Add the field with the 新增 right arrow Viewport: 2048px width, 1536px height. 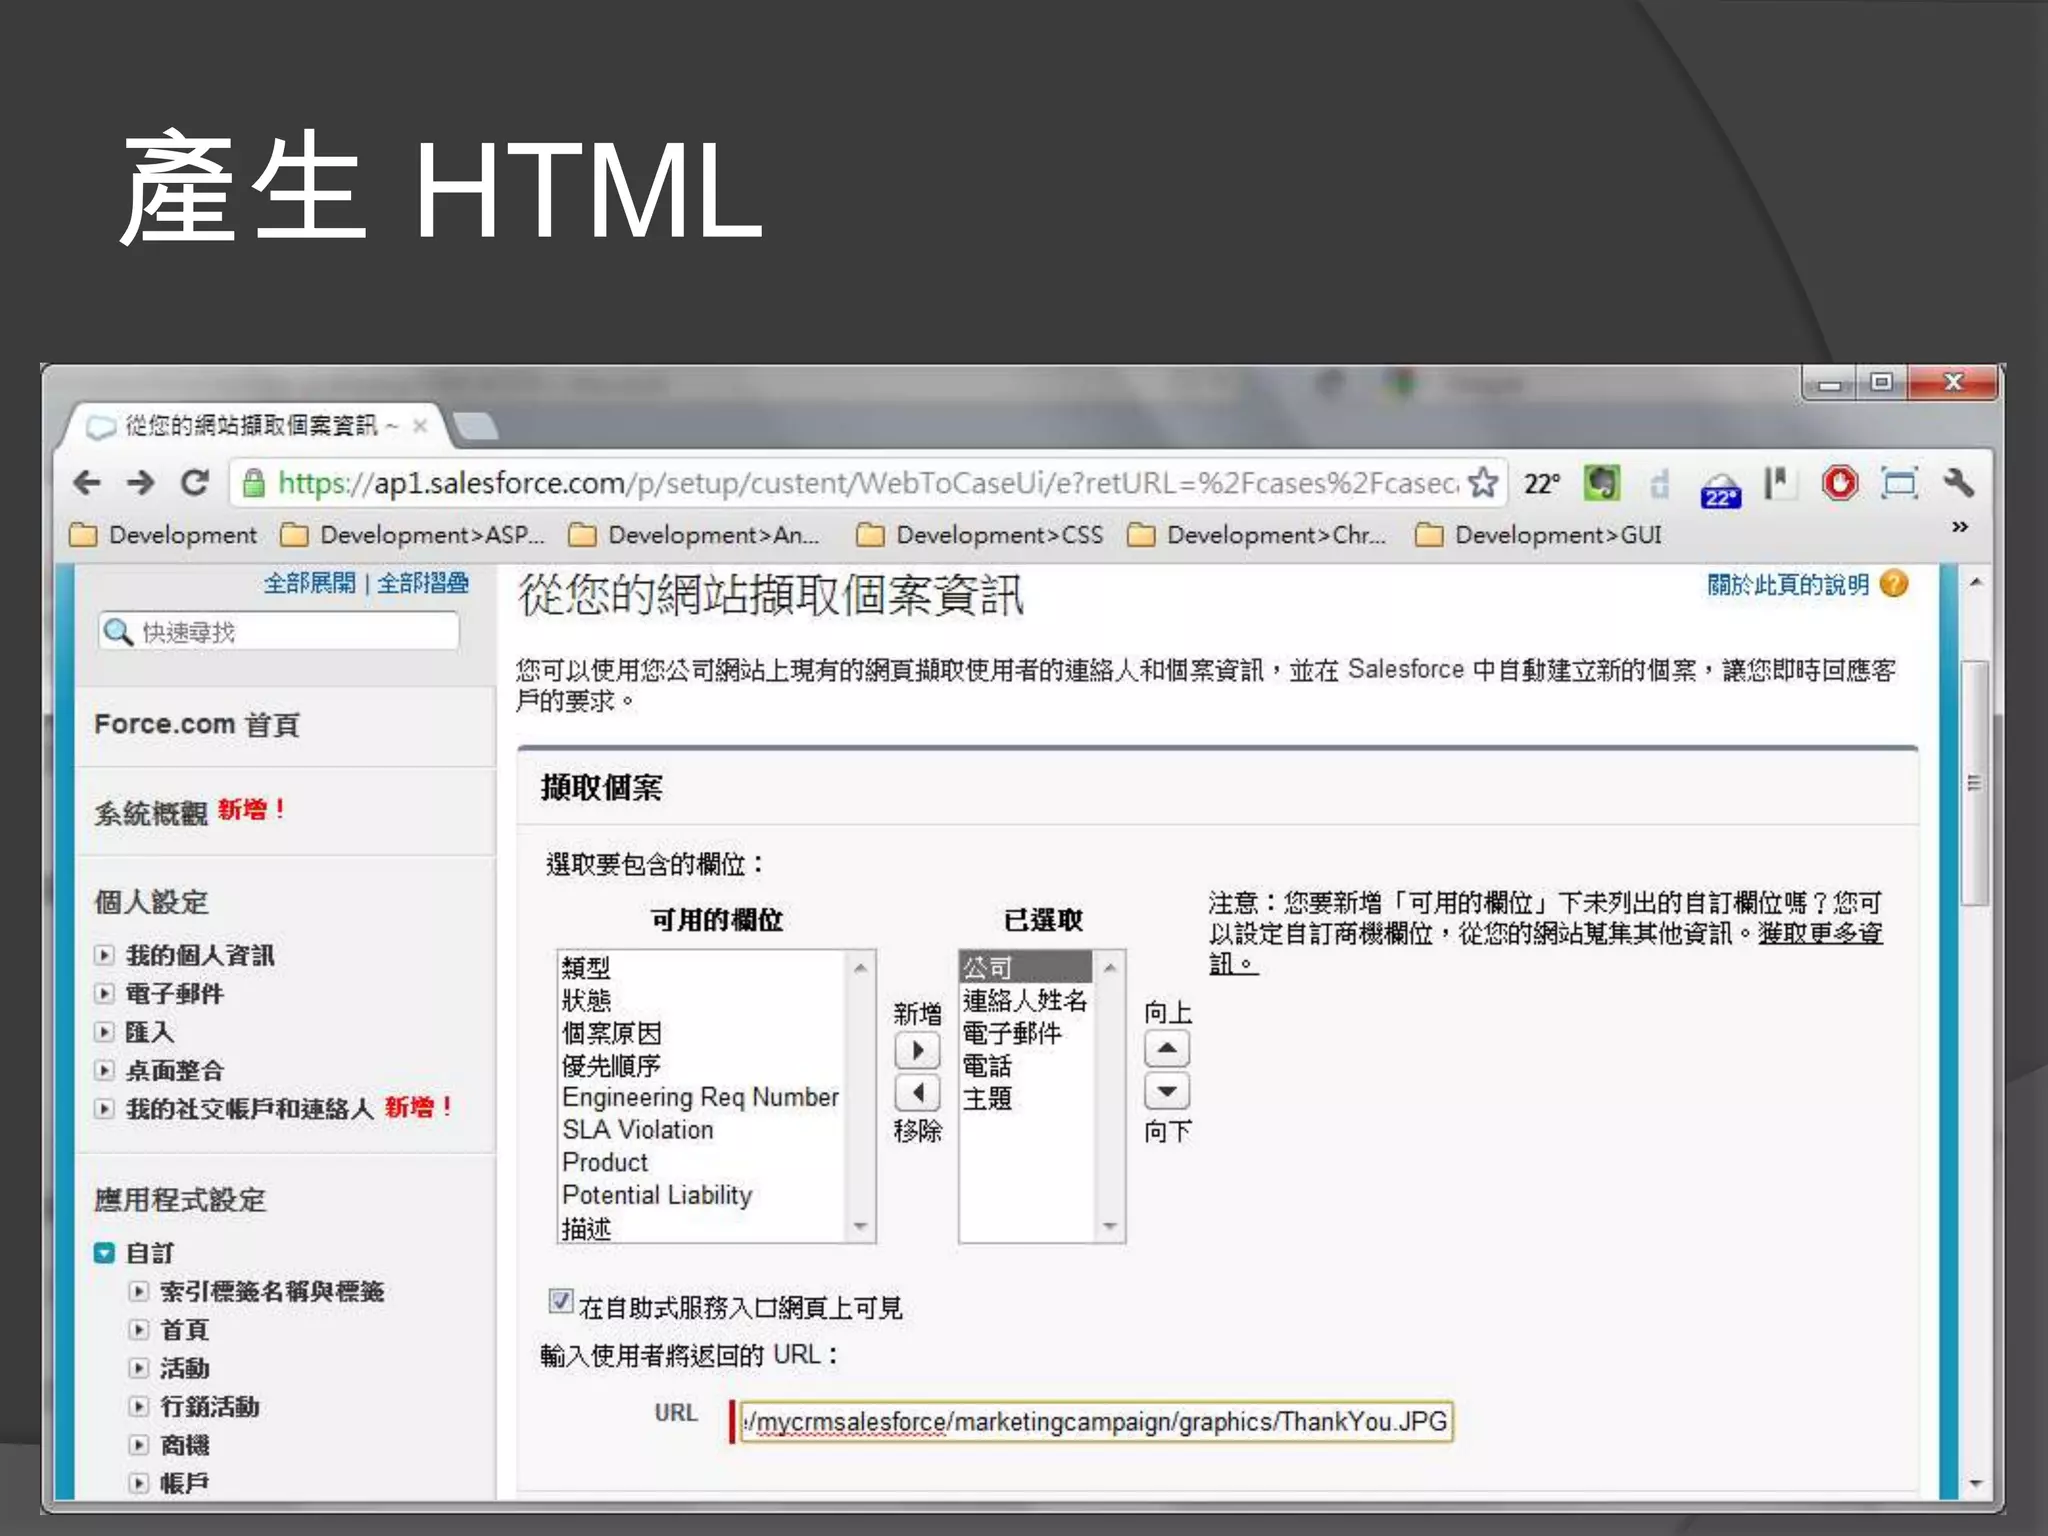tap(917, 1051)
